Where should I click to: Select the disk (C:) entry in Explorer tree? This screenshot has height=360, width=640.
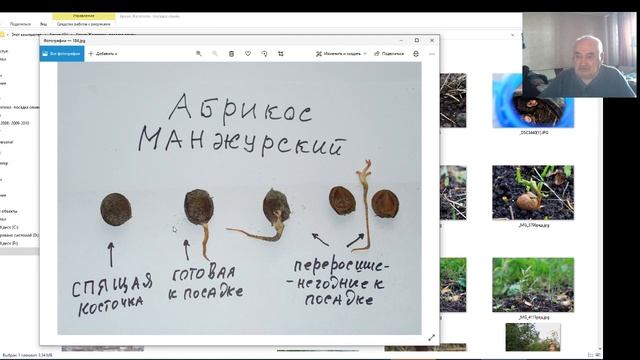pyautogui.click(x=9, y=227)
